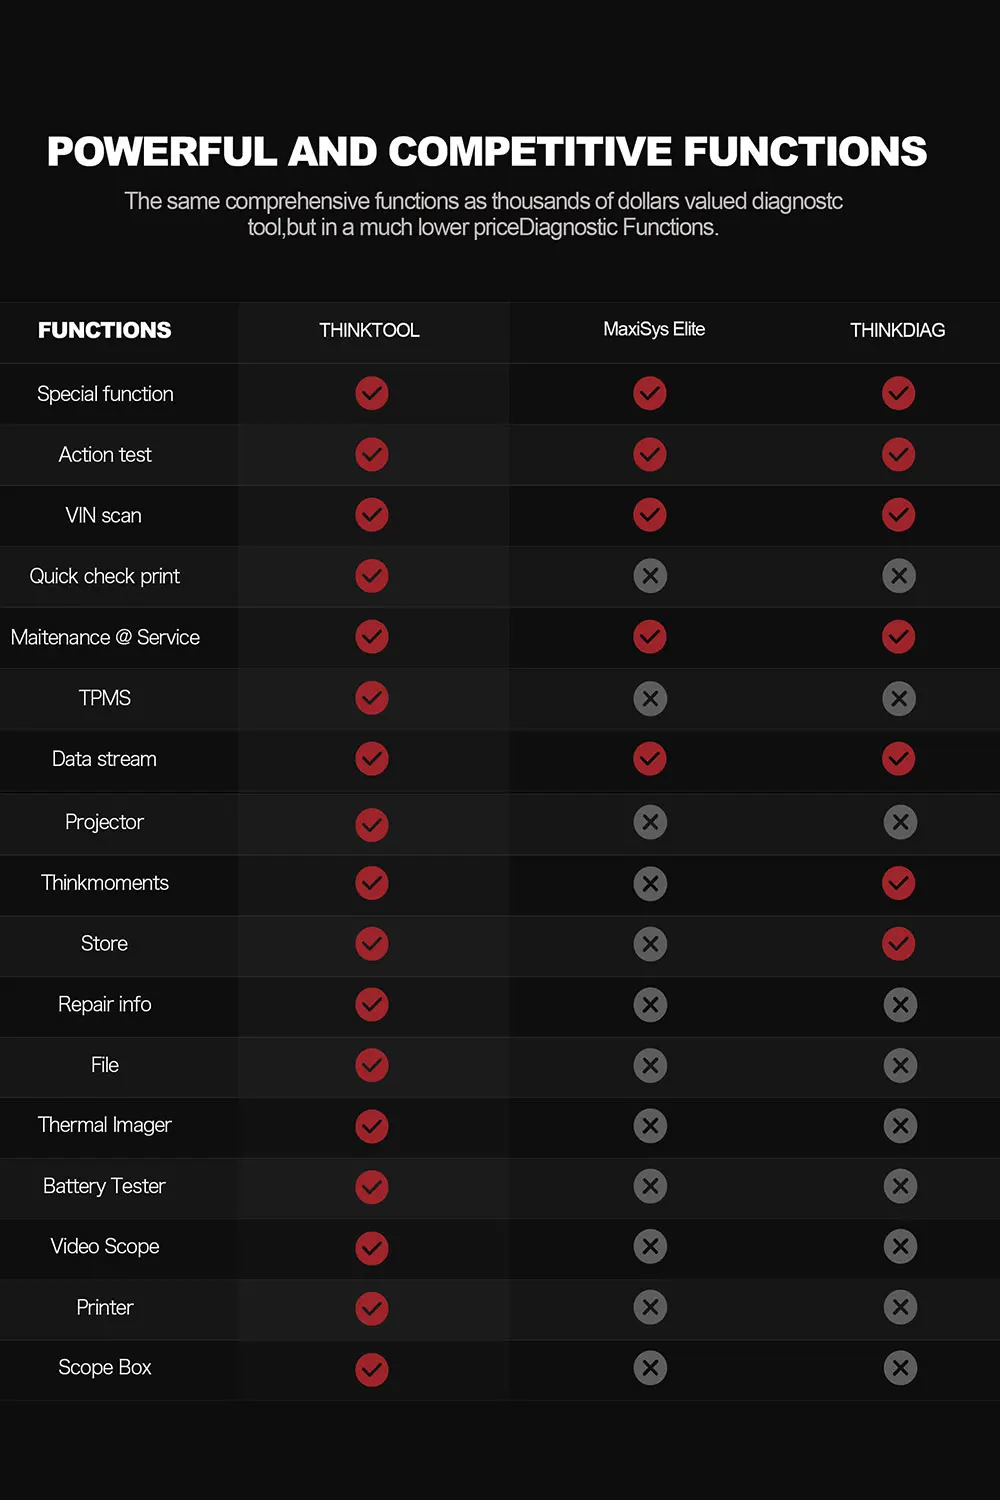The image size is (1000, 1500).
Task: Click THINKDIAG checkmark in Store row
Action: (x=899, y=943)
